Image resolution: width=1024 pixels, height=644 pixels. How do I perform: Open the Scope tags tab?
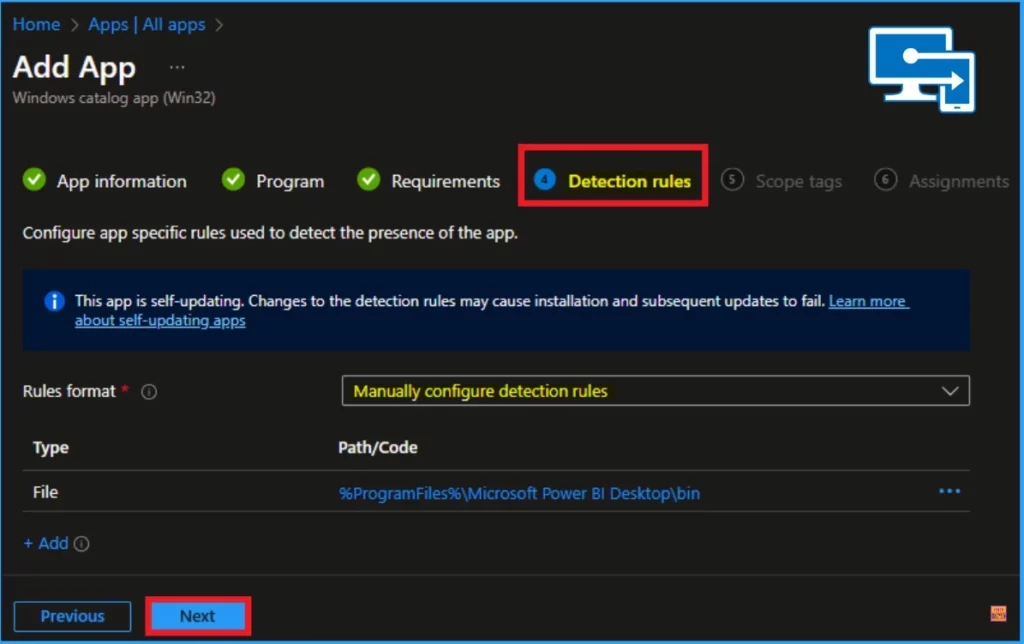[x=799, y=181]
